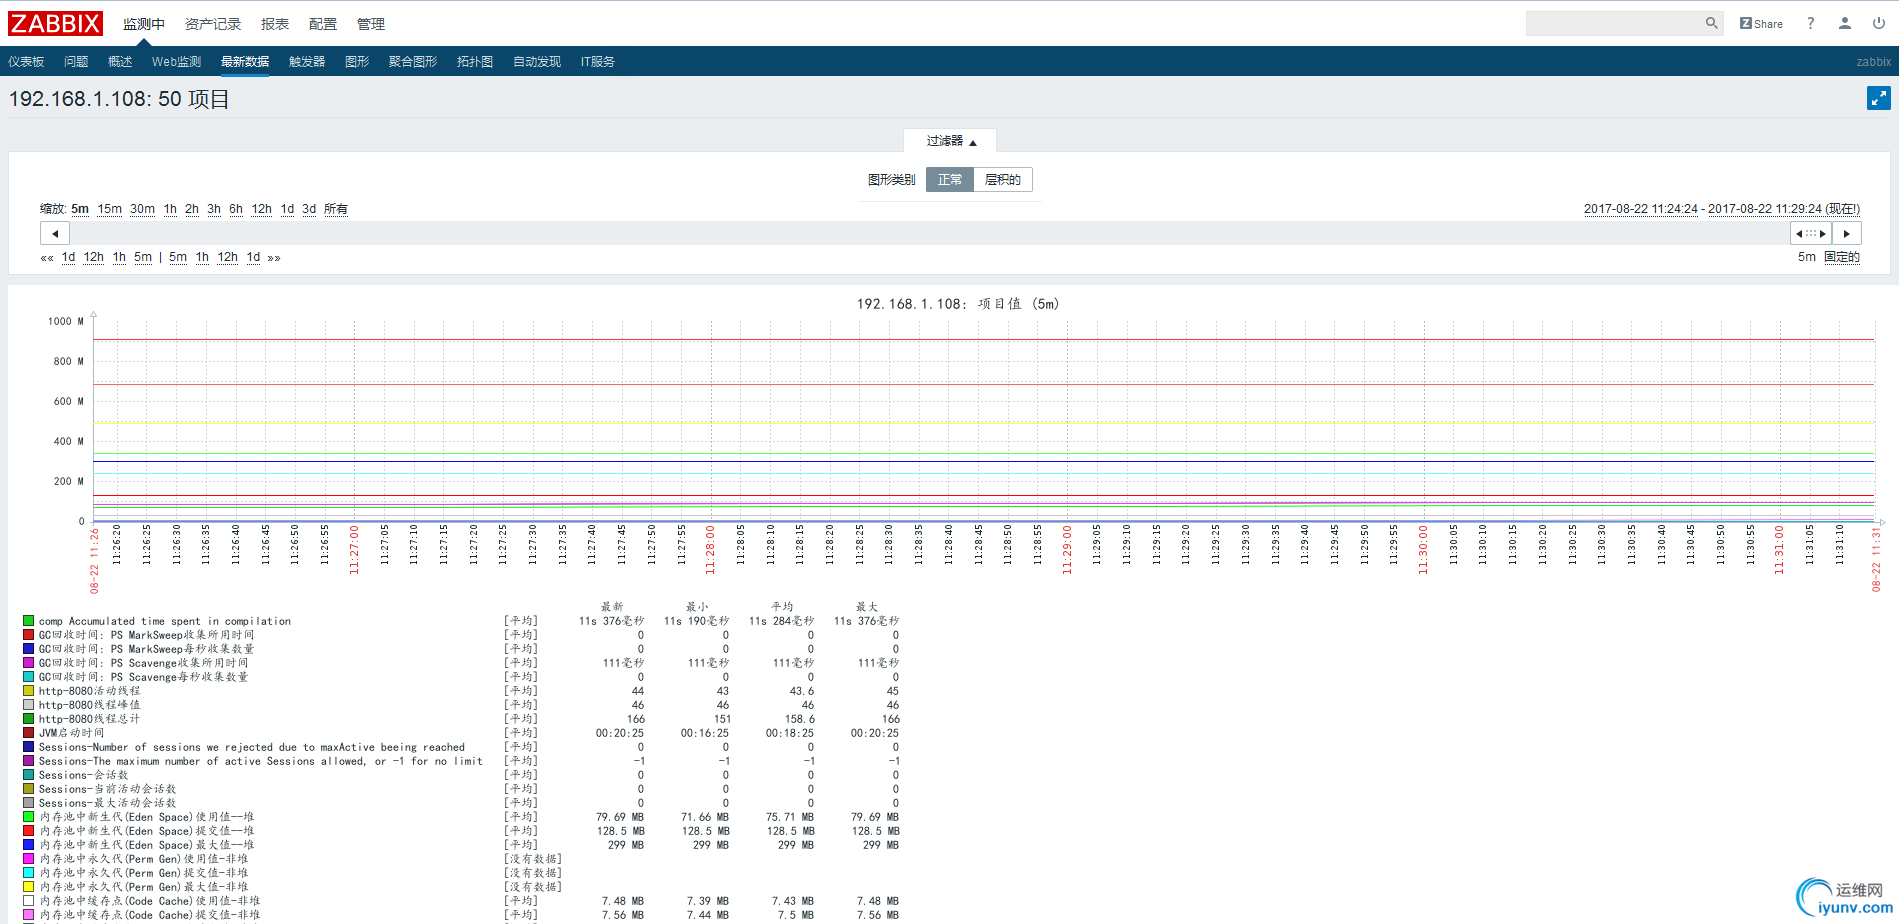This screenshot has width=1899, height=924.
Task: Click the left arrow on time scrollbar
Action: click(55, 233)
